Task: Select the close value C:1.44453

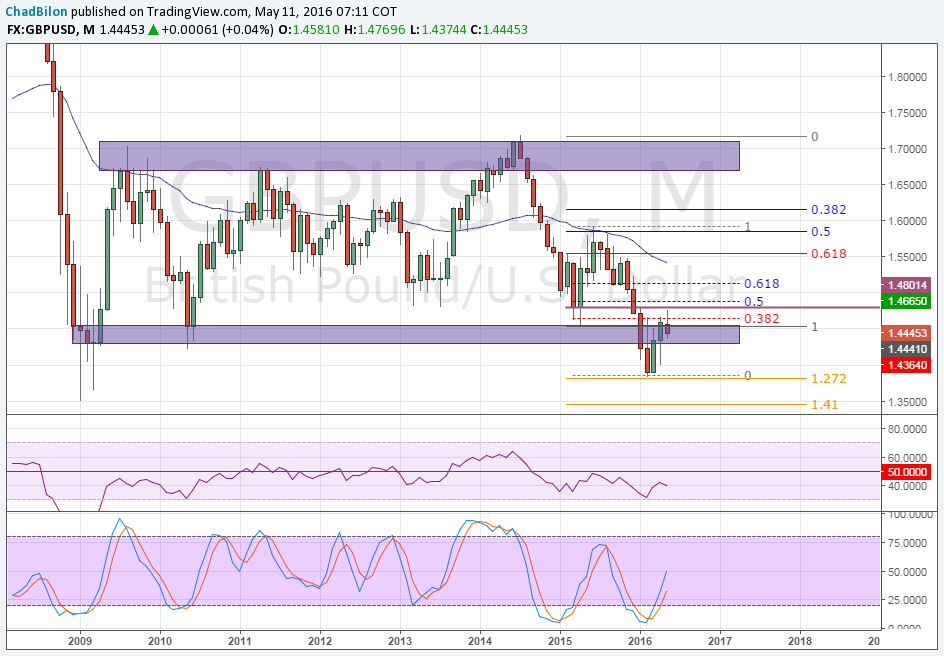Action: click(498, 29)
